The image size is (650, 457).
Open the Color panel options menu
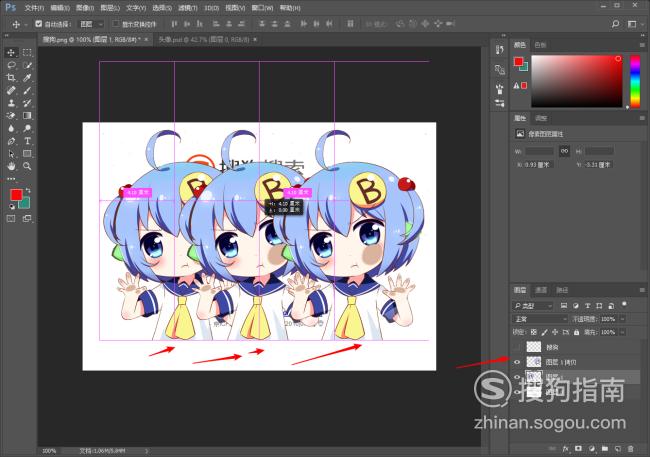click(642, 45)
